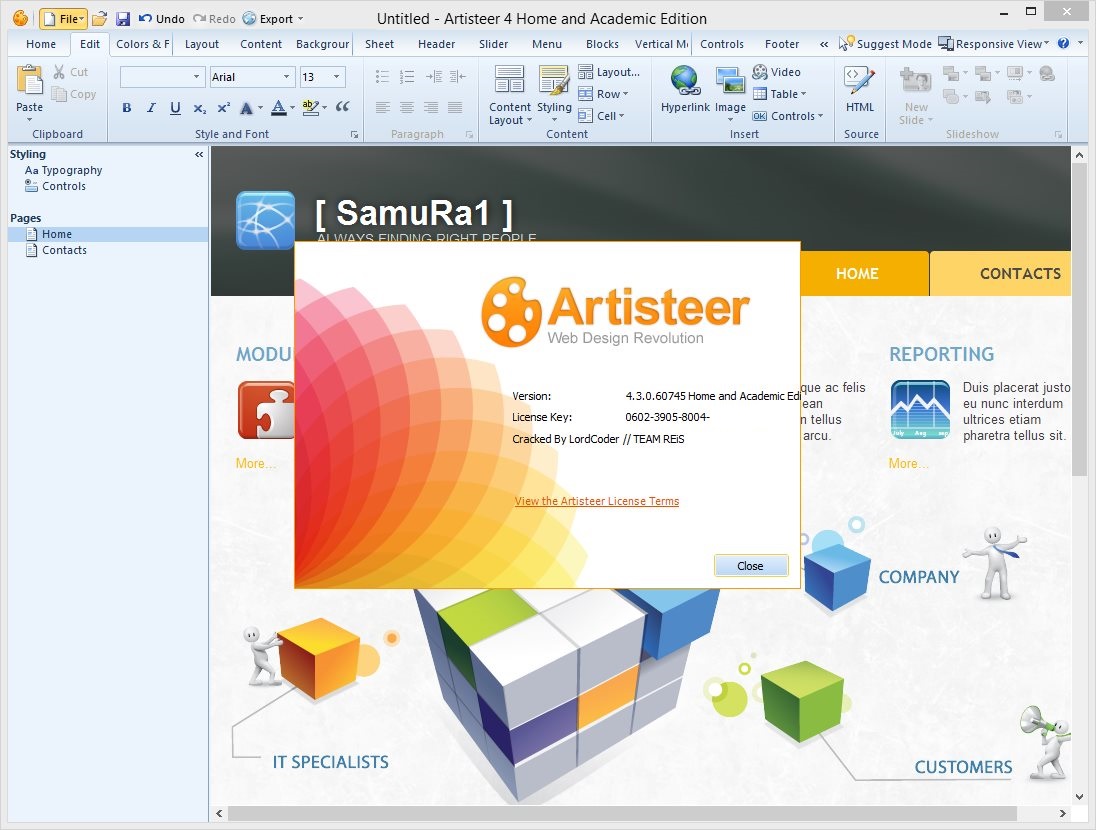Toggle subscript formatting

200,108
